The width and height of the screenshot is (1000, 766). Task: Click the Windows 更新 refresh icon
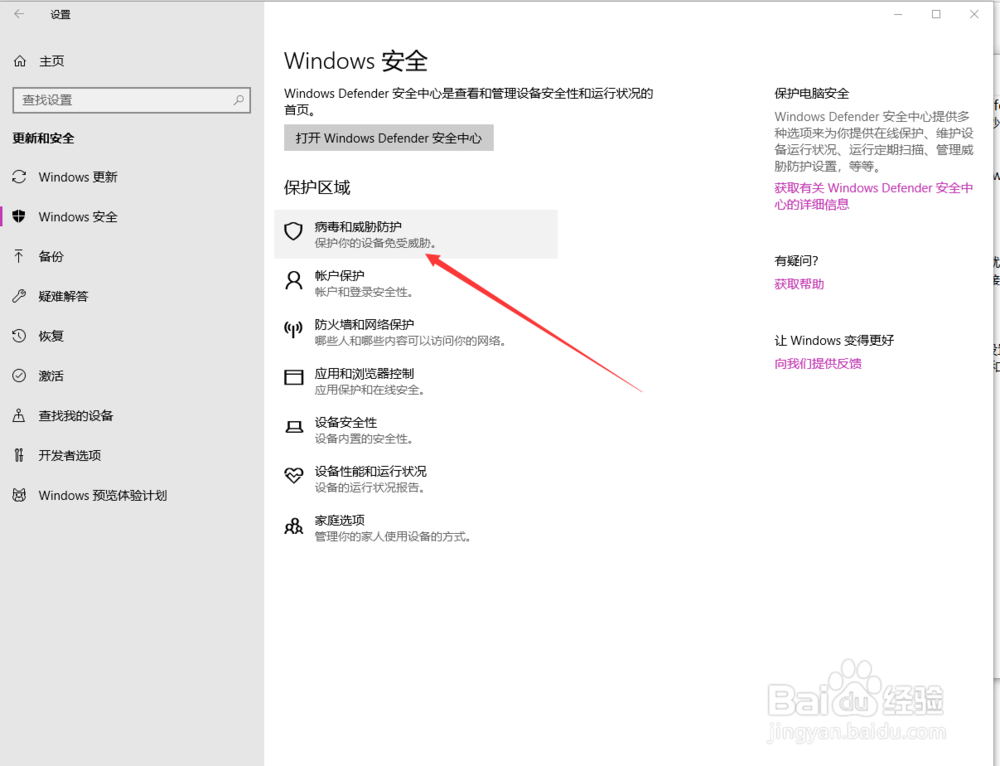(19, 177)
